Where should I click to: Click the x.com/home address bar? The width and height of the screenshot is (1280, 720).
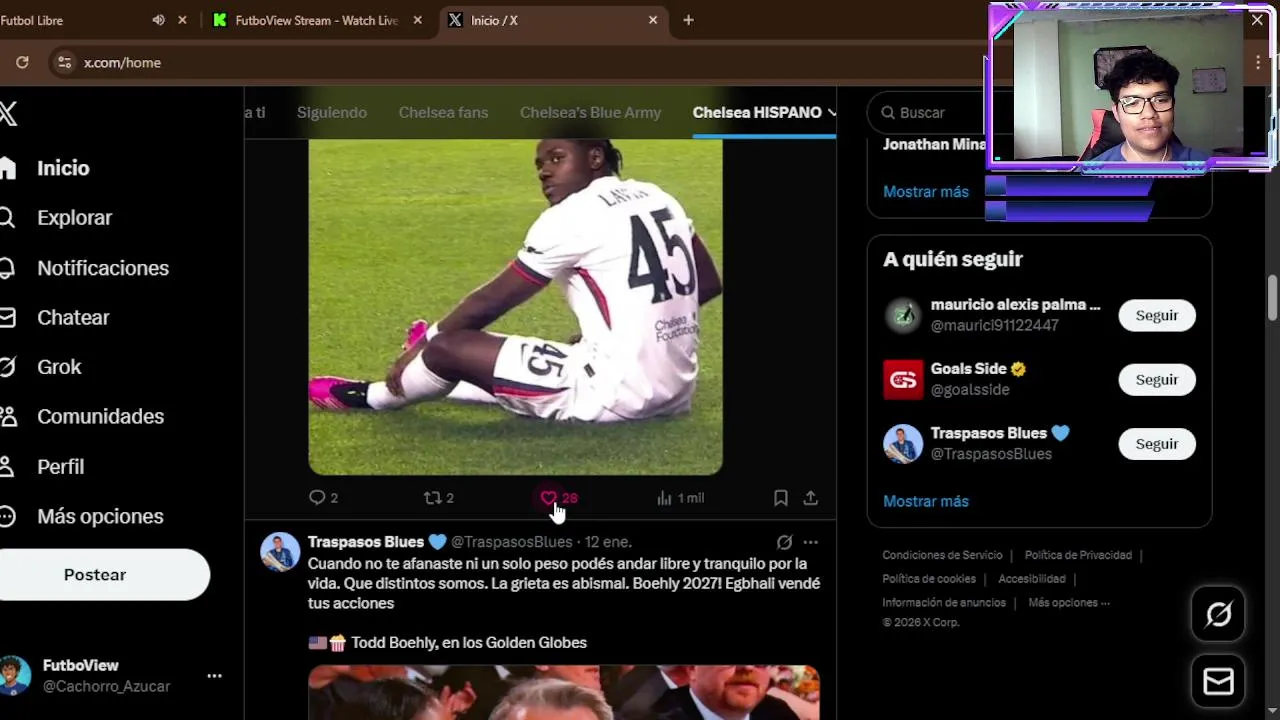pyautogui.click(x=121, y=62)
